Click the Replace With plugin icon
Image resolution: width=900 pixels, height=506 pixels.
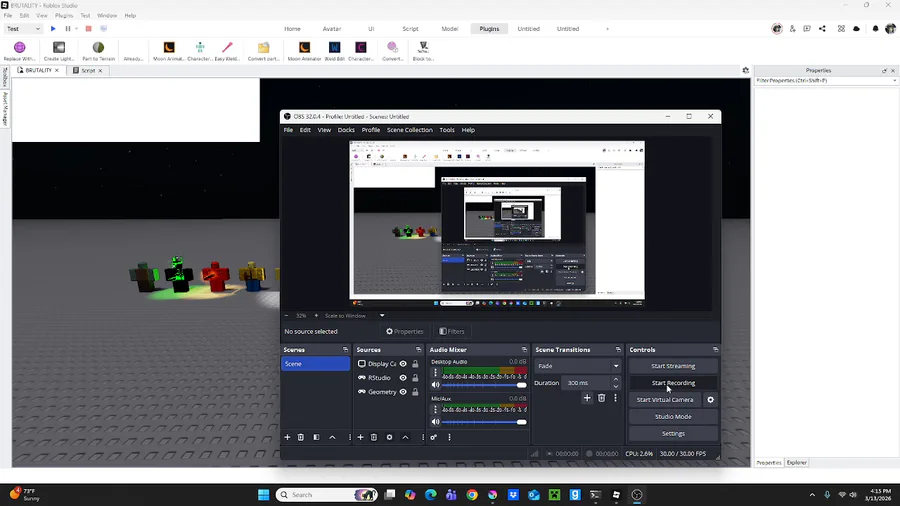click(20, 48)
